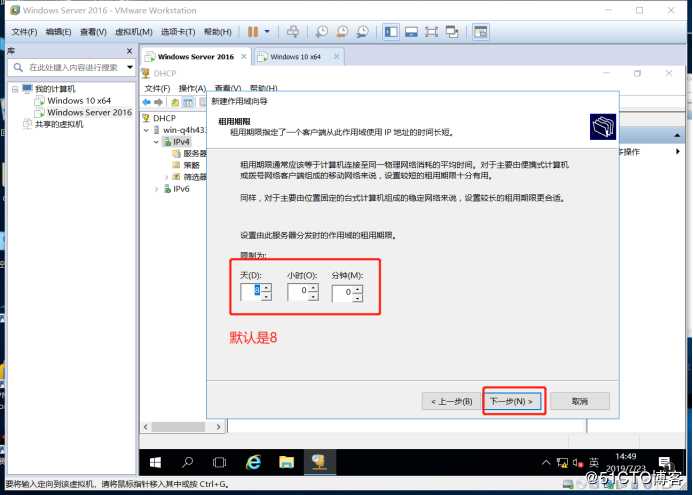
Task: Click the 小时(O) hours input field
Action: click(x=297, y=291)
